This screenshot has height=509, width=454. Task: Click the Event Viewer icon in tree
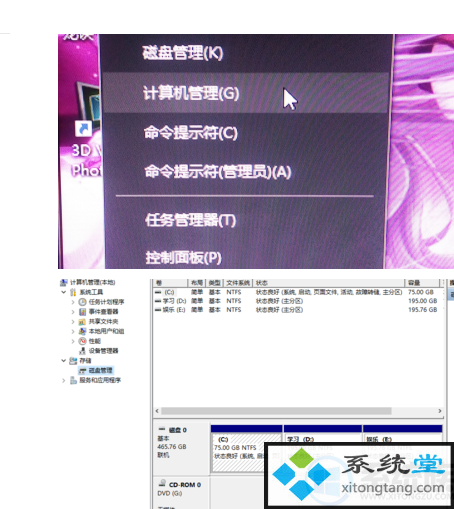click(x=82, y=312)
